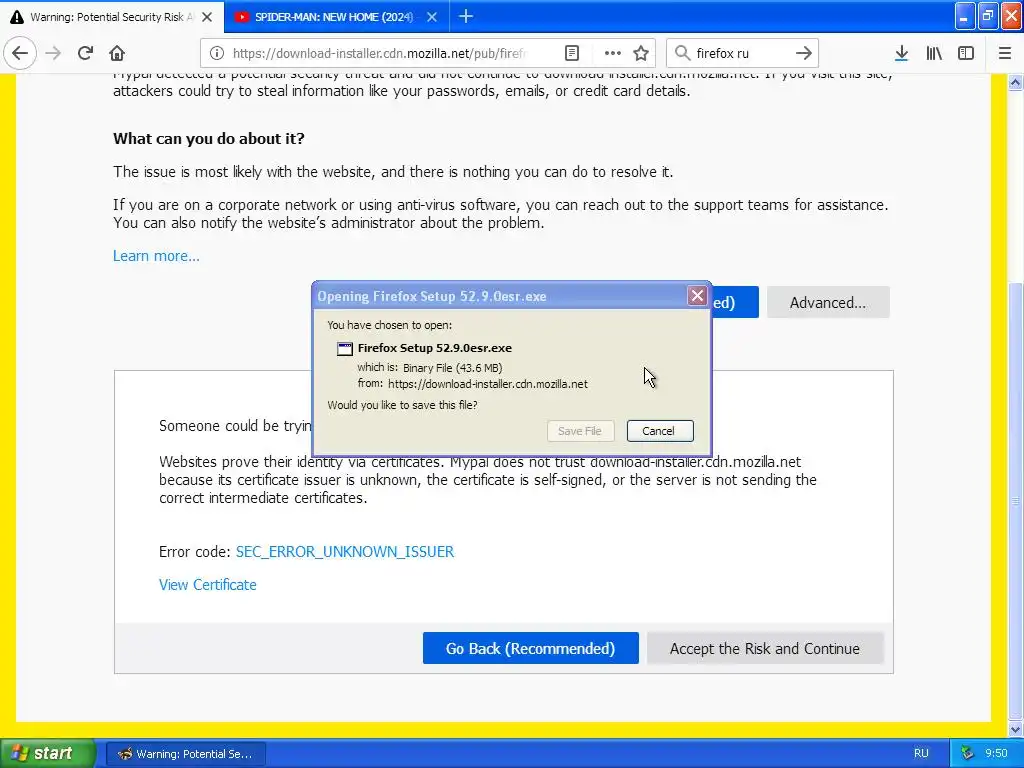
Task: Click the Cancel button in download dialog
Action: coord(660,431)
